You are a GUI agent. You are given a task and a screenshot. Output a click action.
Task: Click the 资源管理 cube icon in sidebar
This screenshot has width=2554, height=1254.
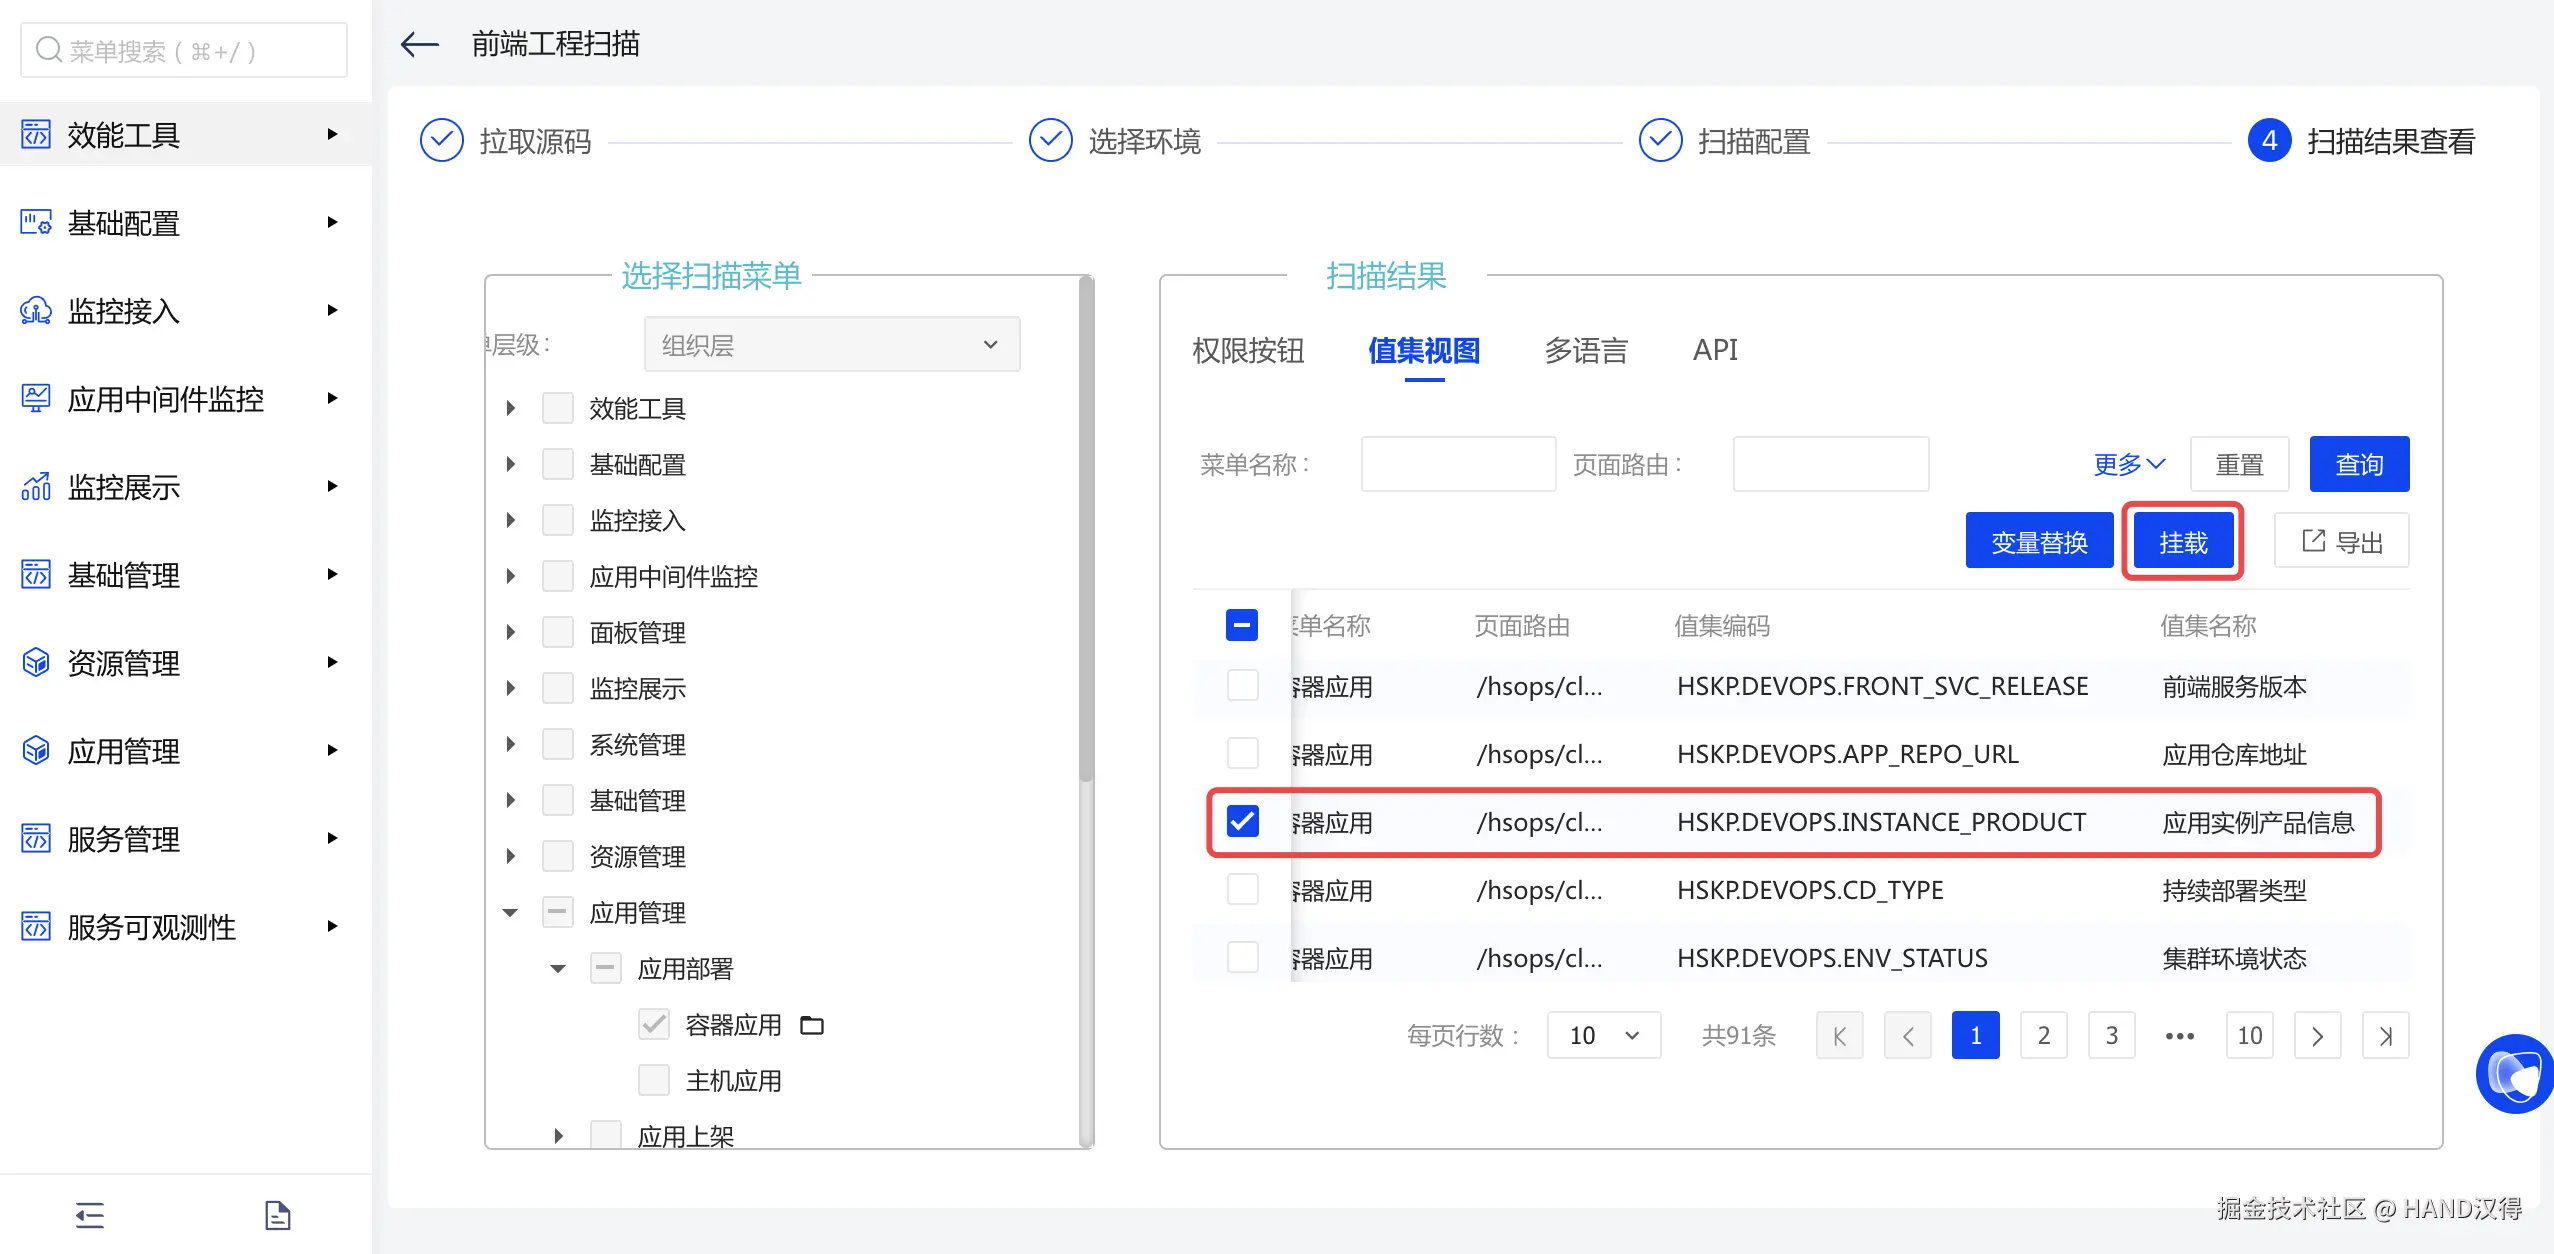[36, 663]
